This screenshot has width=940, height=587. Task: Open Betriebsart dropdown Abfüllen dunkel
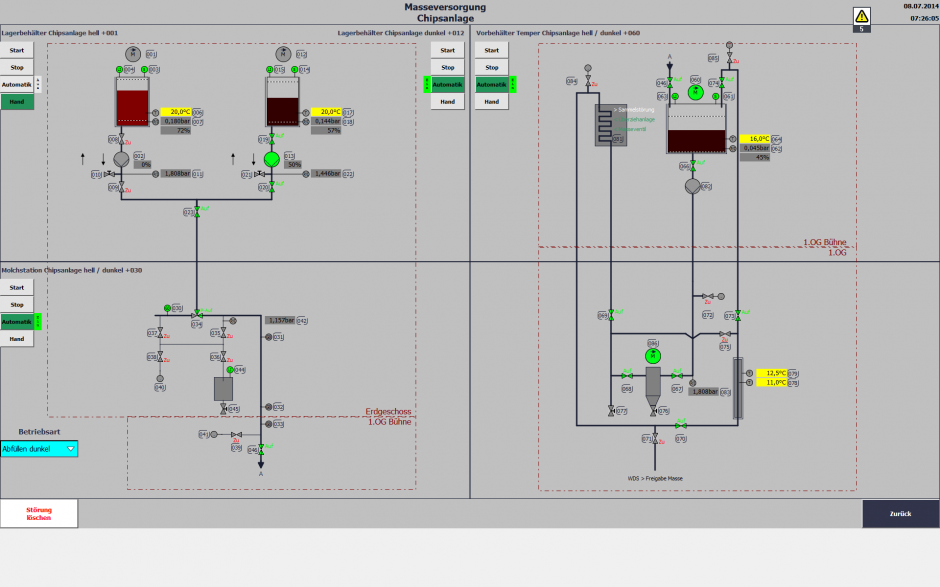(39, 448)
